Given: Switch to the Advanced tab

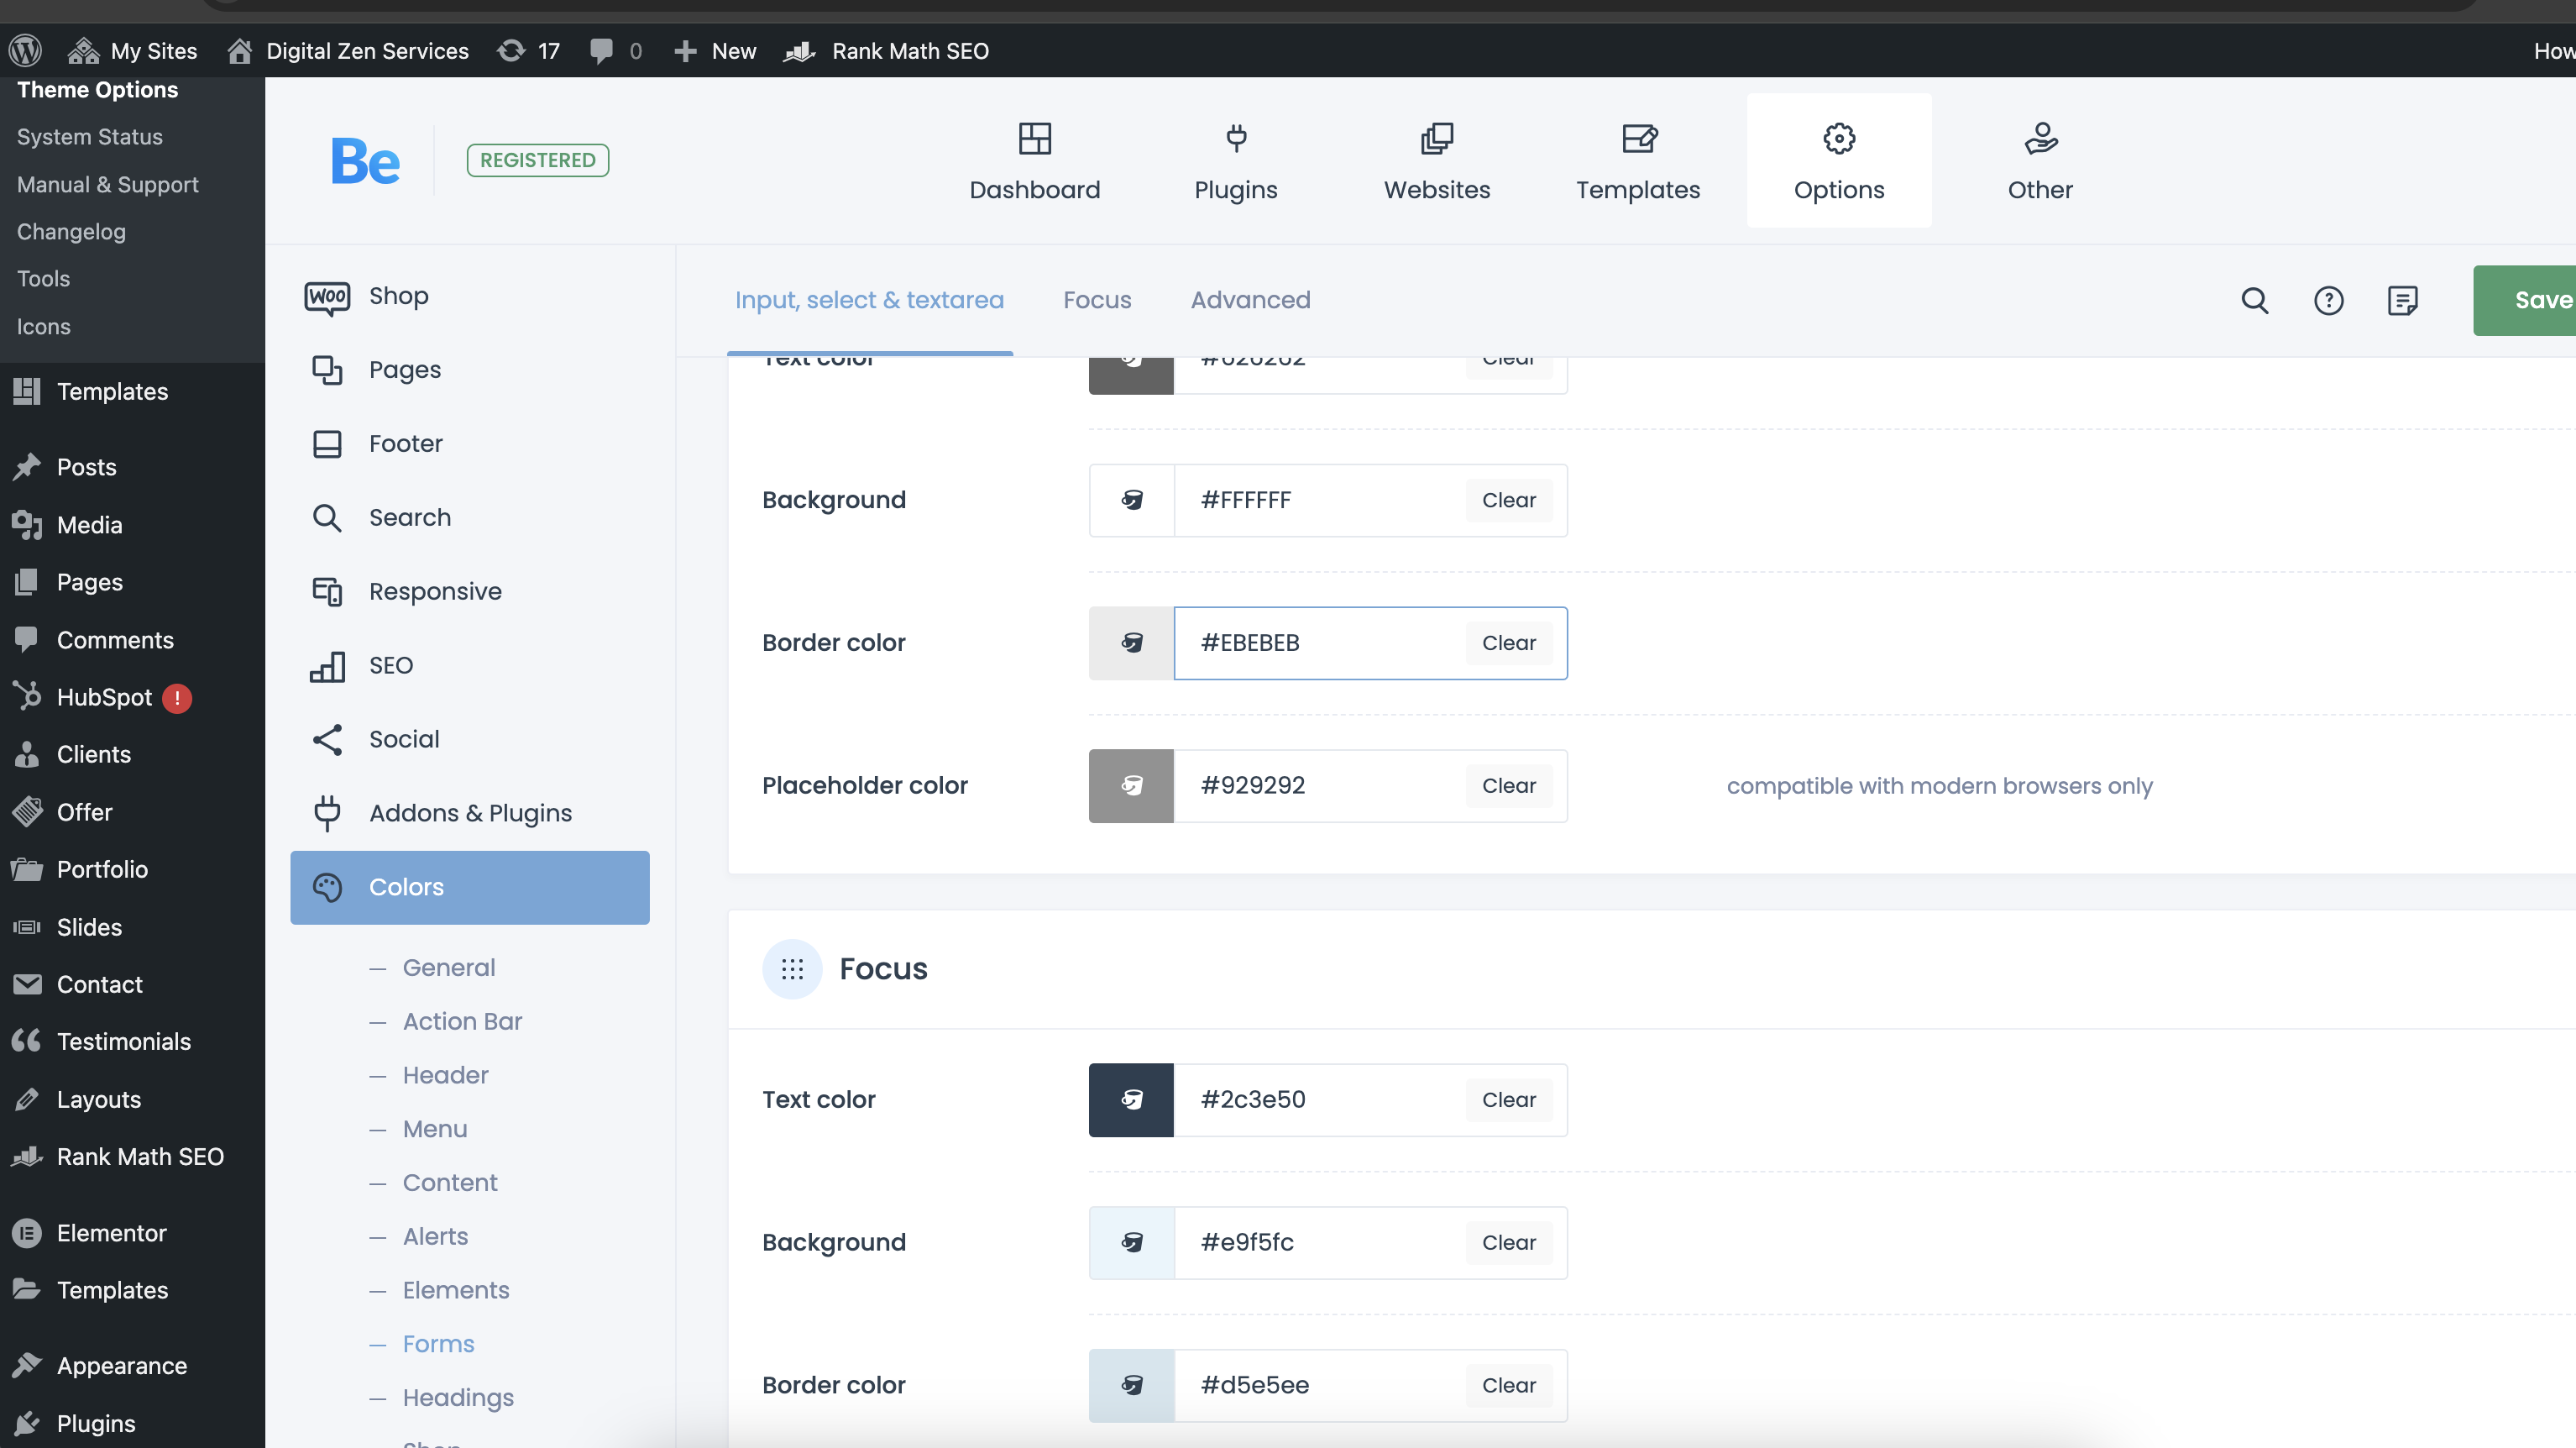Looking at the screenshot, I should (1250, 300).
